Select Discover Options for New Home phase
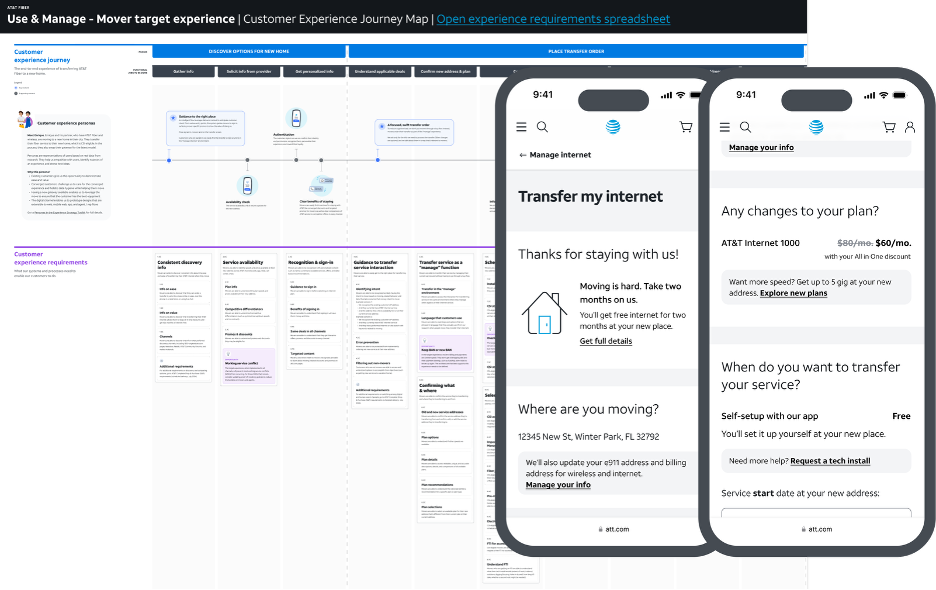The width and height of the screenshot is (936, 590). (x=249, y=51)
